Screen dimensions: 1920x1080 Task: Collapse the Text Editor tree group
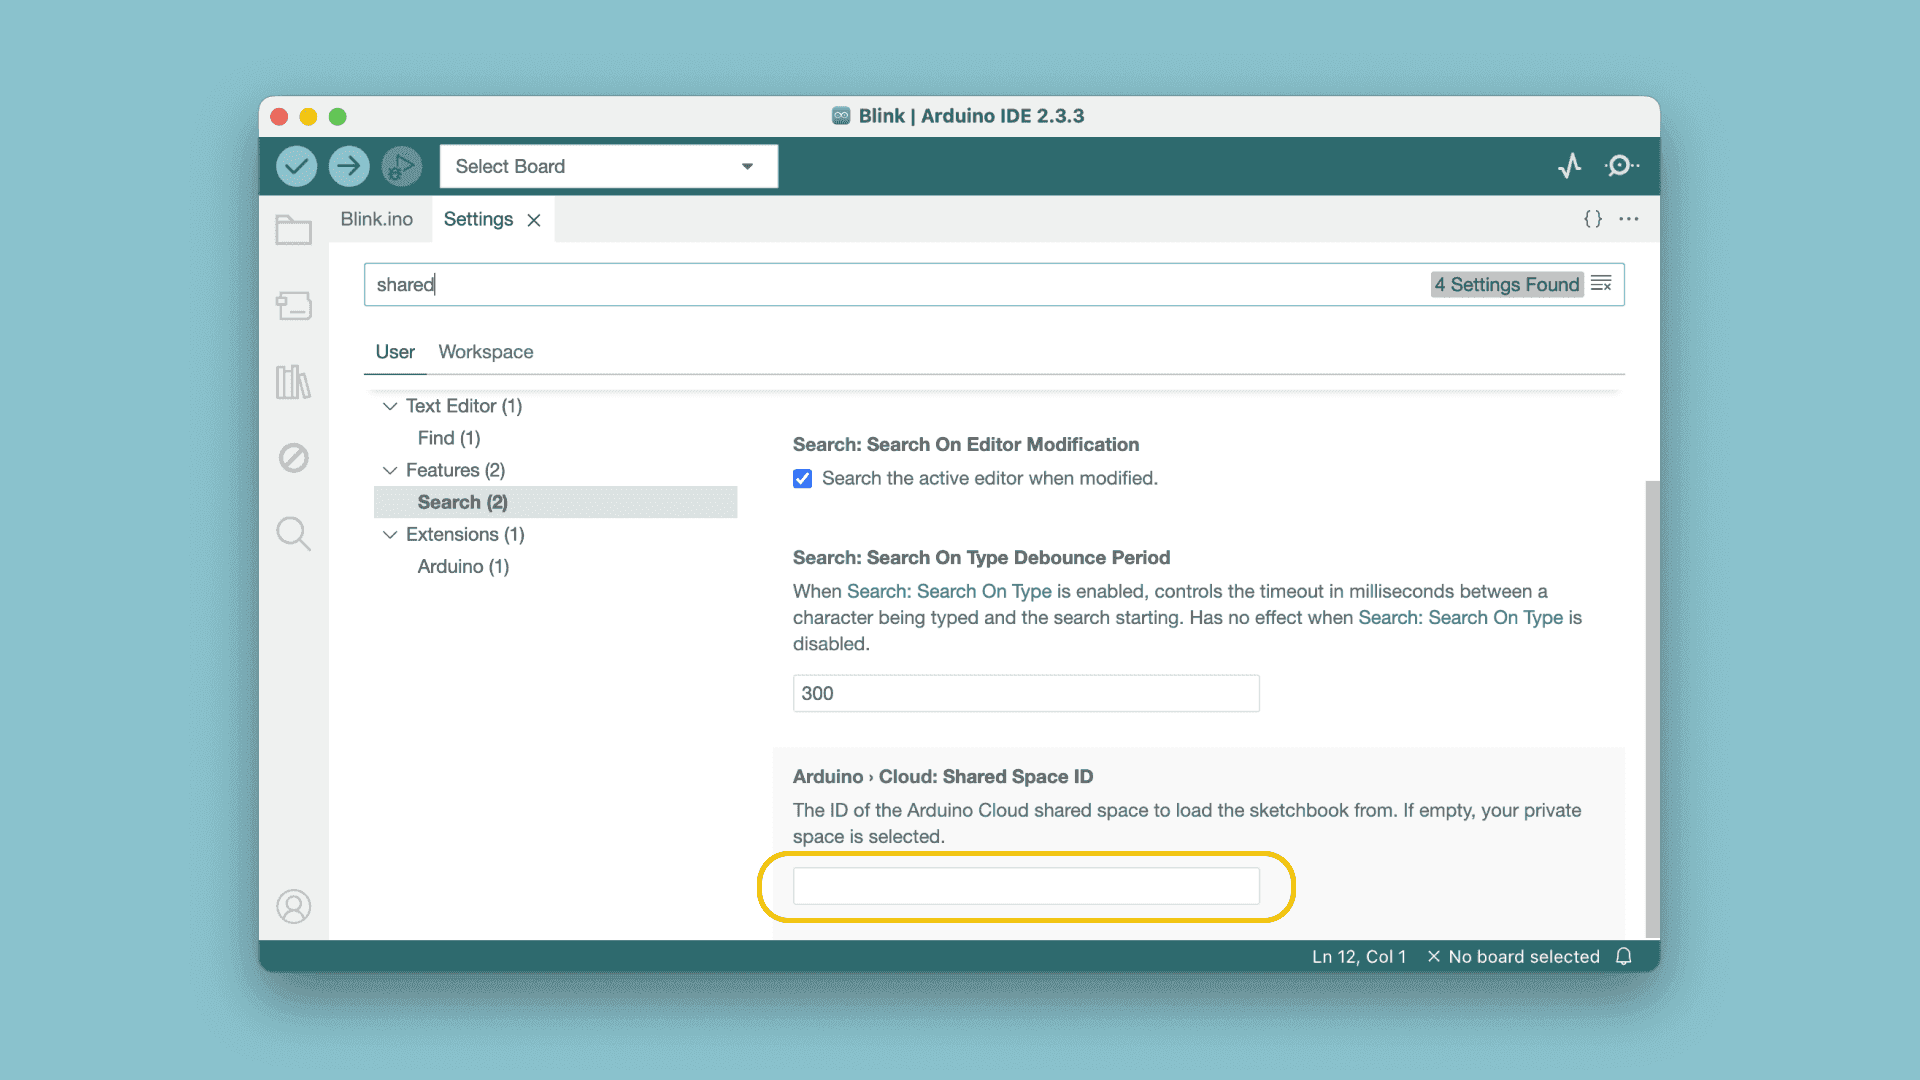pyautogui.click(x=390, y=406)
